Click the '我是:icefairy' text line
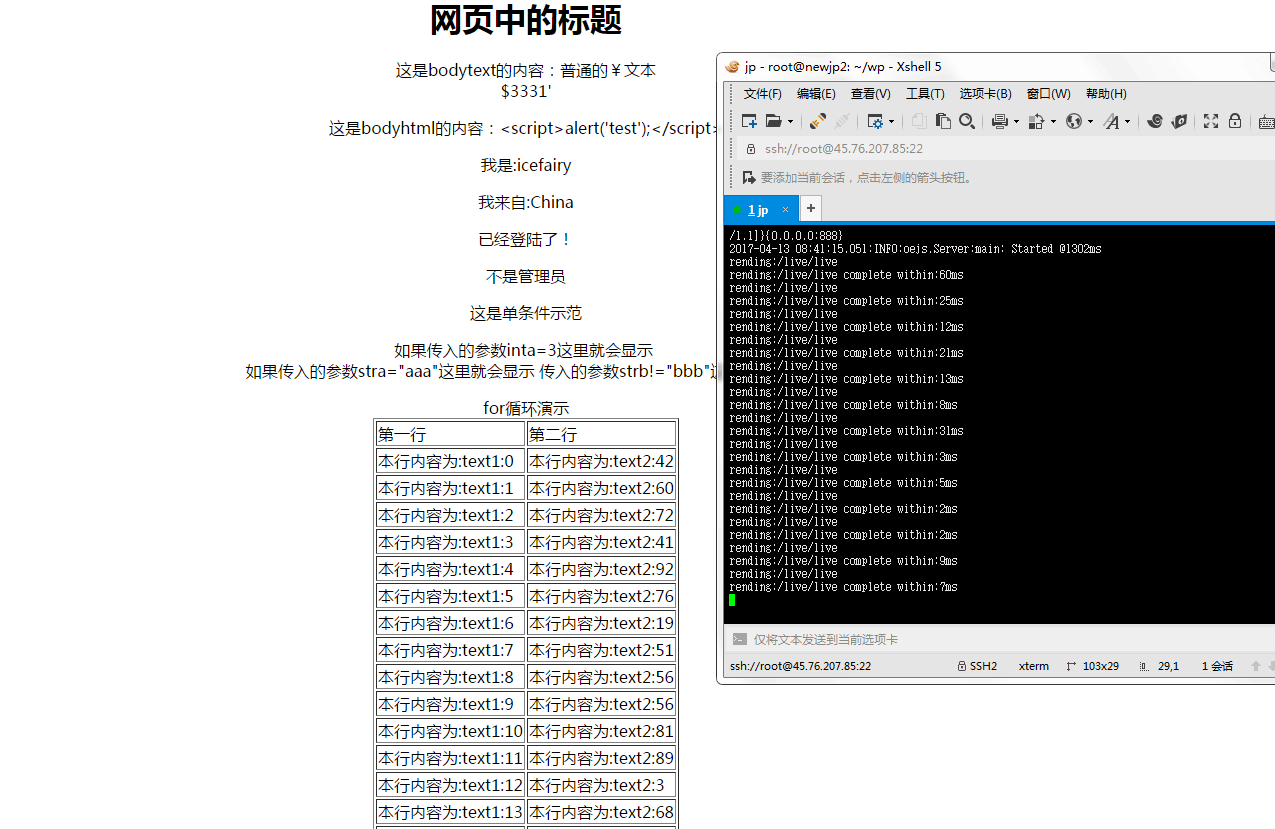Image resolution: width=1275 pixels, height=829 pixels. click(526, 165)
